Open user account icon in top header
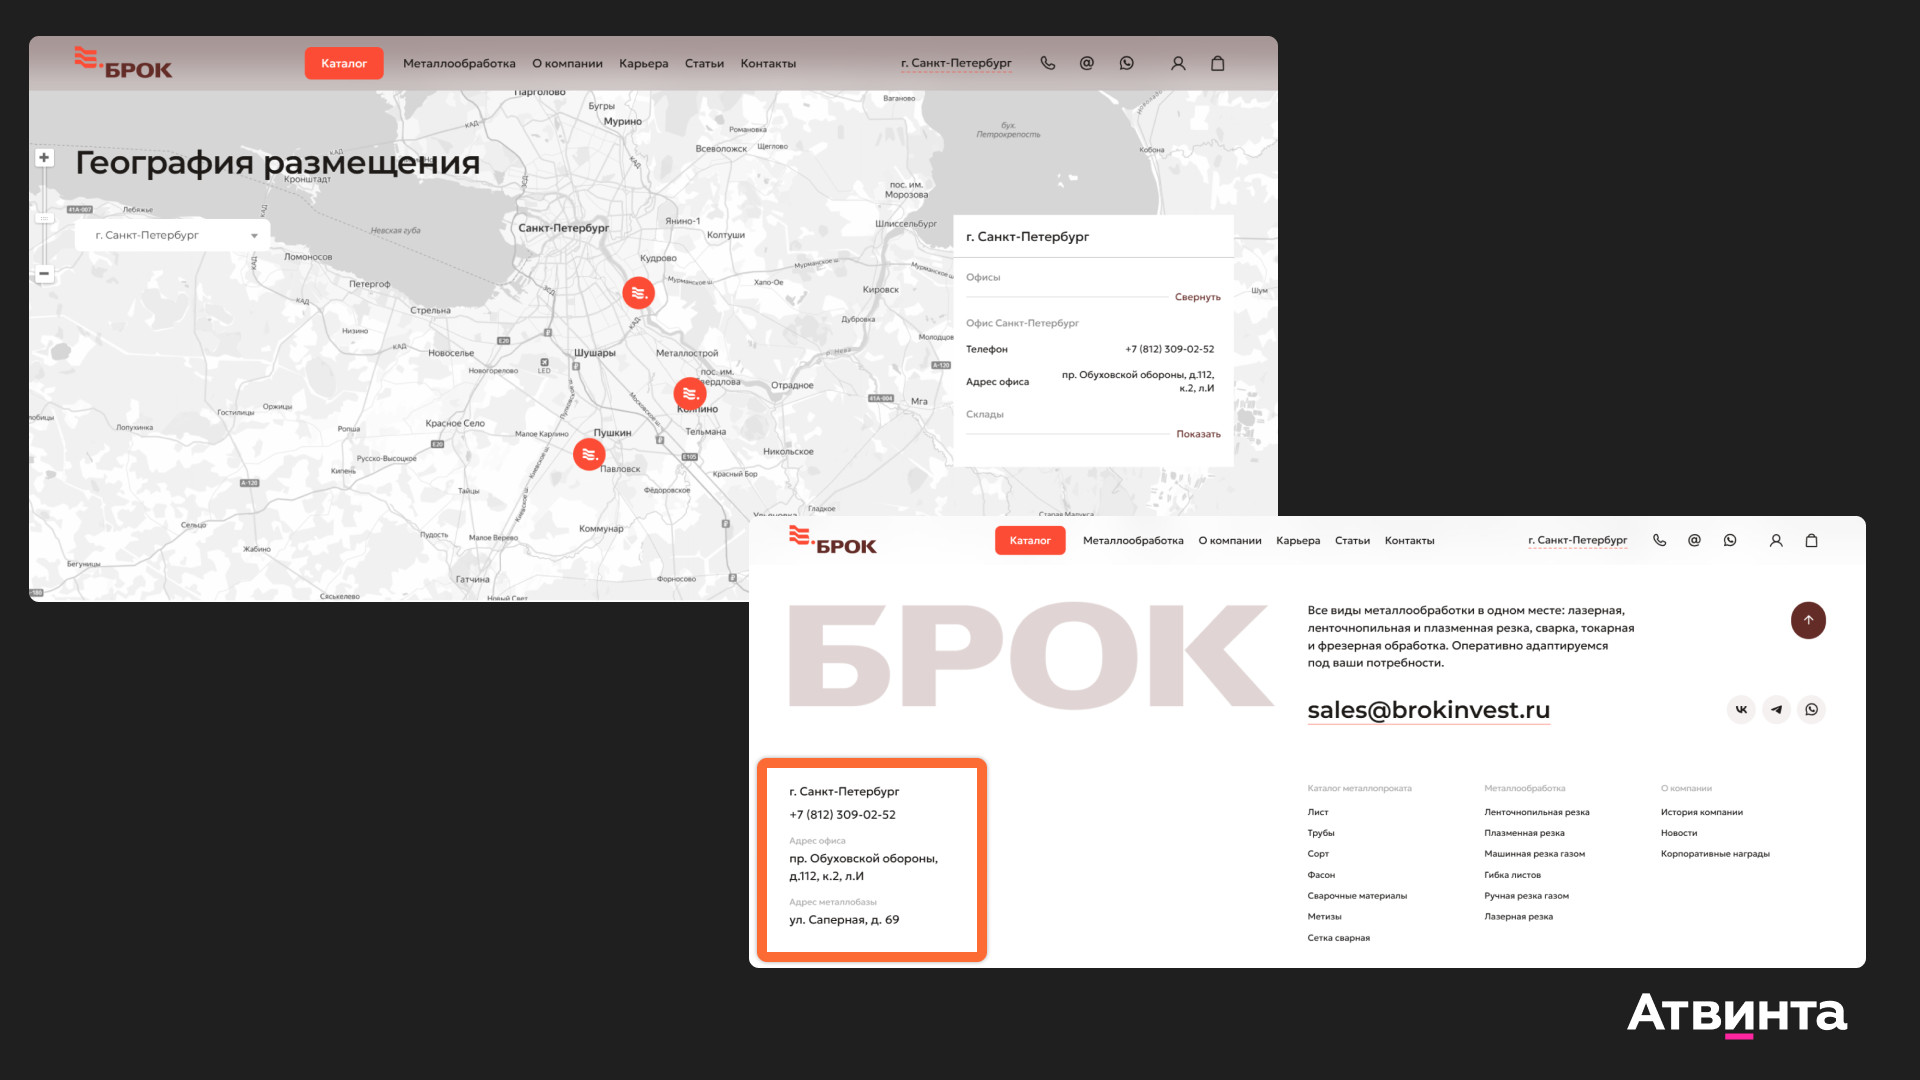 [x=1178, y=63]
